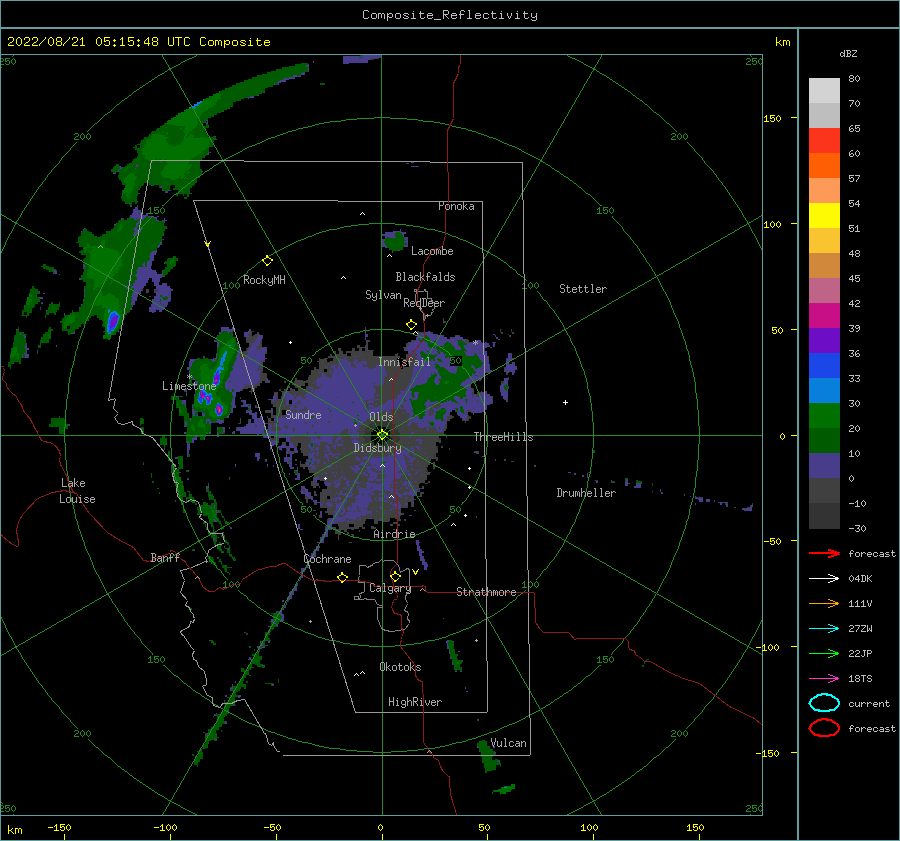
Task: Click the Drumheller town label
Action: [586, 493]
